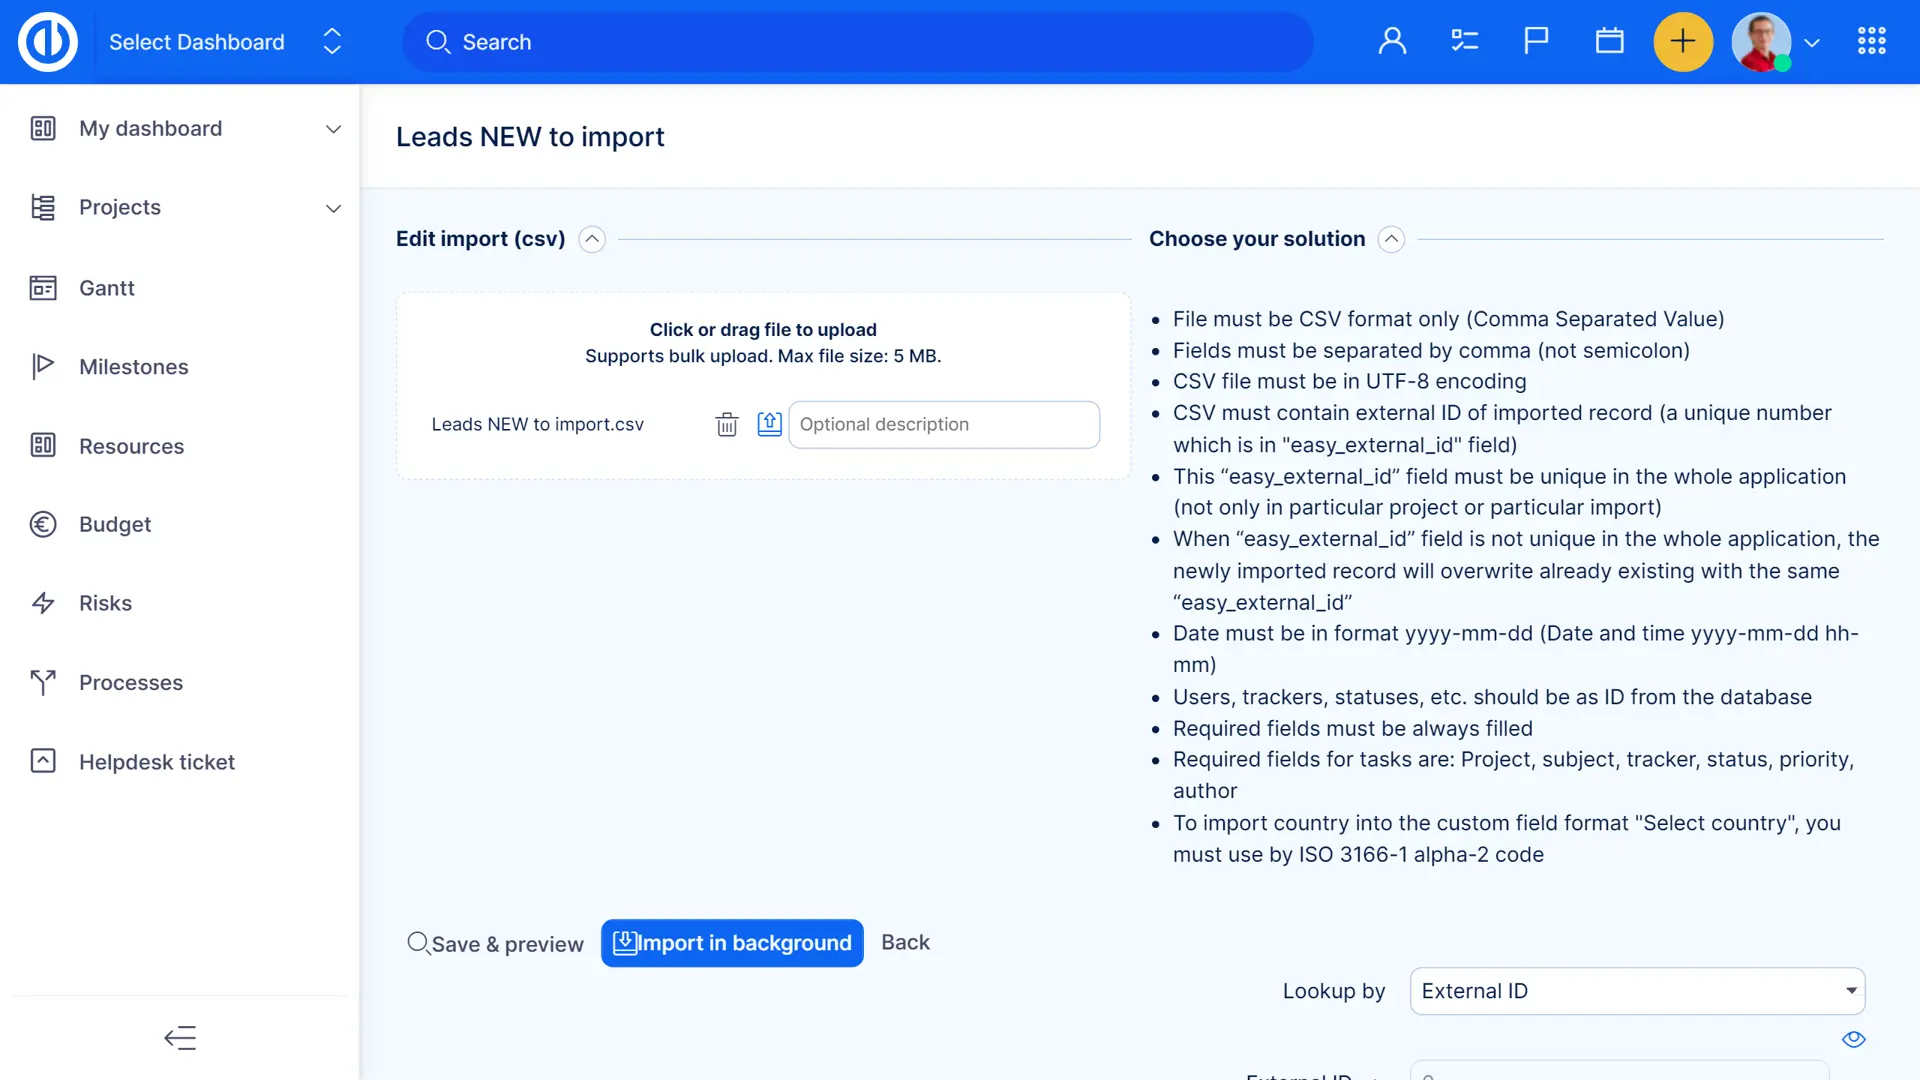This screenshot has height=1080, width=1920.
Task: Go to Helpdesk ticket in sidebar
Action: click(x=156, y=762)
